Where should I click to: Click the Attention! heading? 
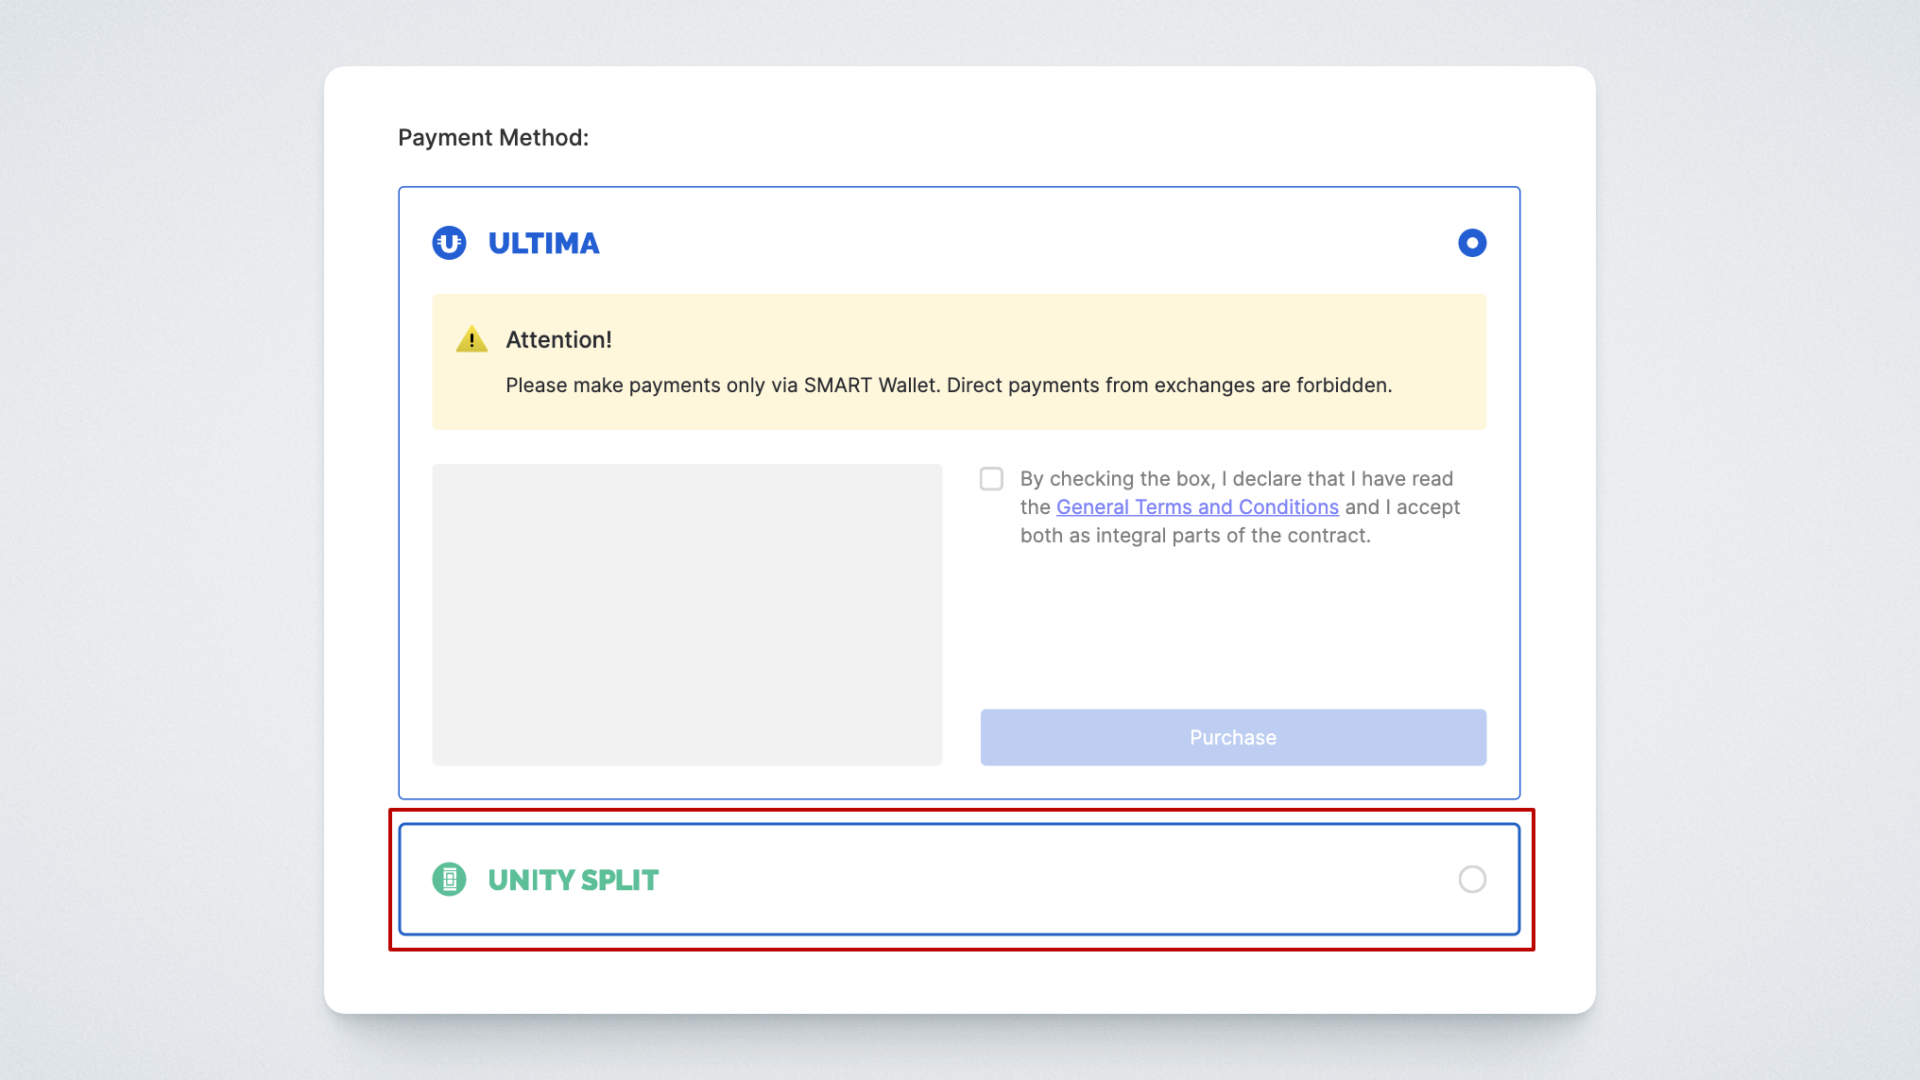(558, 340)
